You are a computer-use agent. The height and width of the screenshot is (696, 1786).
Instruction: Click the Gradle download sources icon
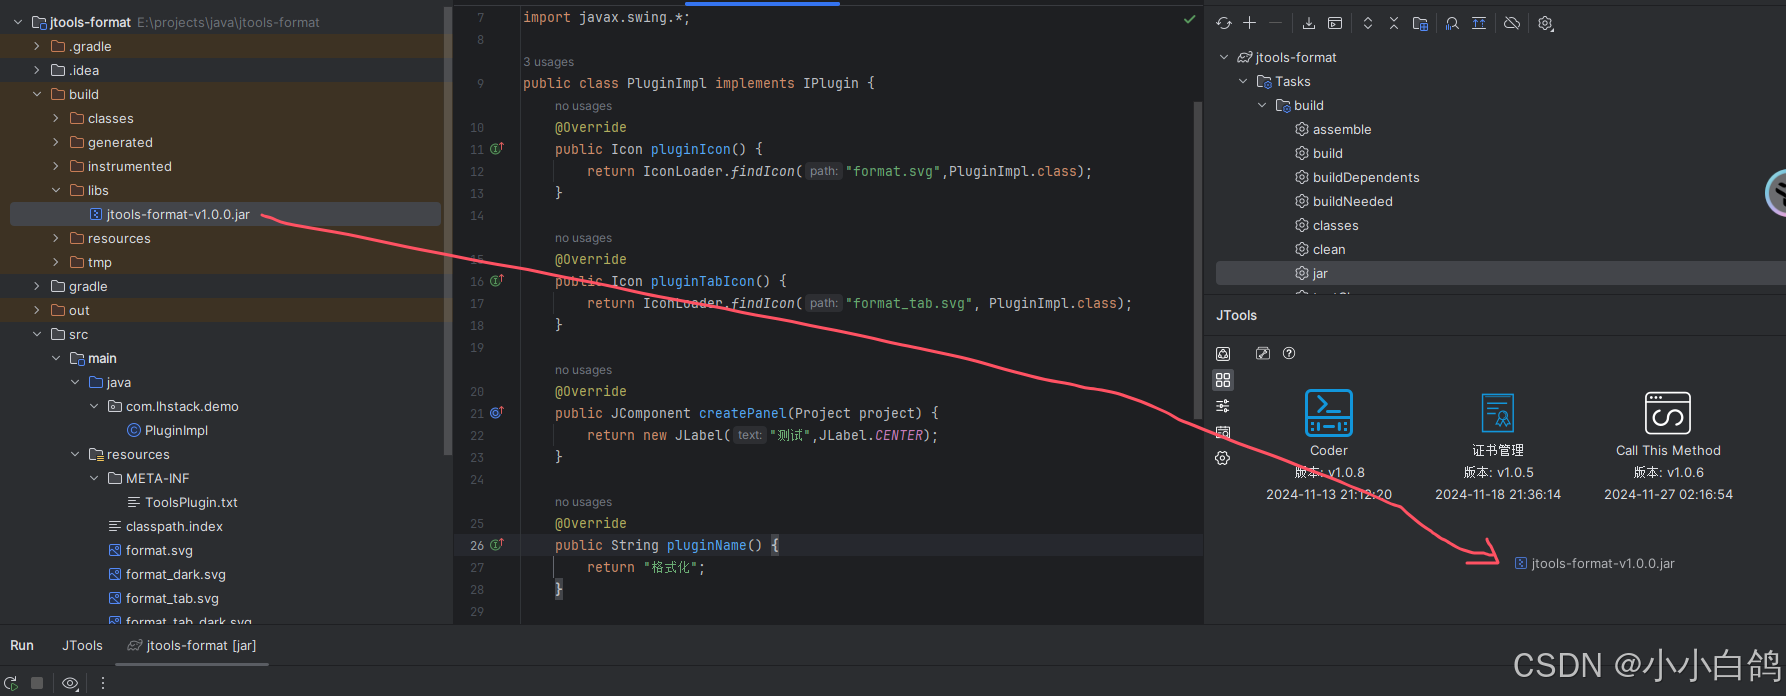point(1308,23)
